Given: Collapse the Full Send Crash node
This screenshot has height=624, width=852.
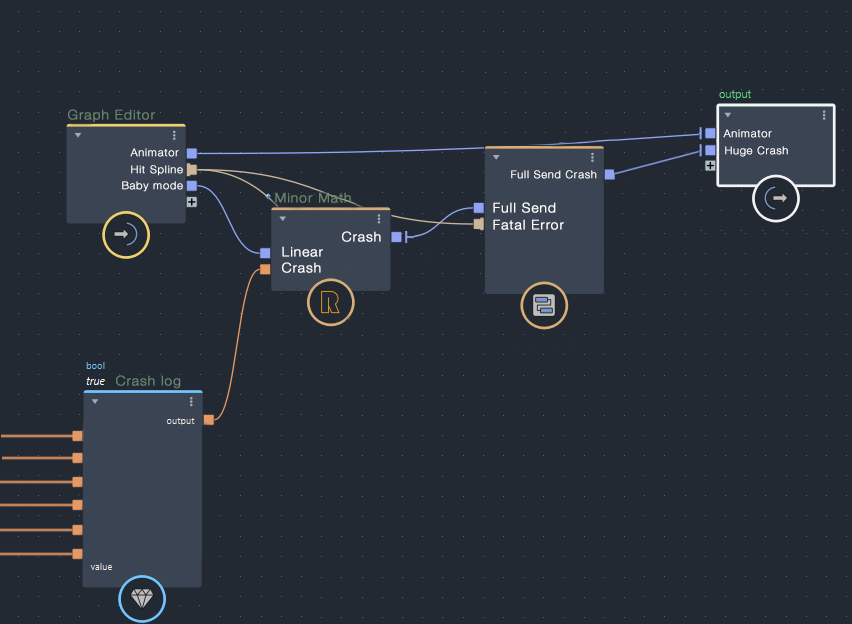Looking at the screenshot, I should tap(496, 158).
